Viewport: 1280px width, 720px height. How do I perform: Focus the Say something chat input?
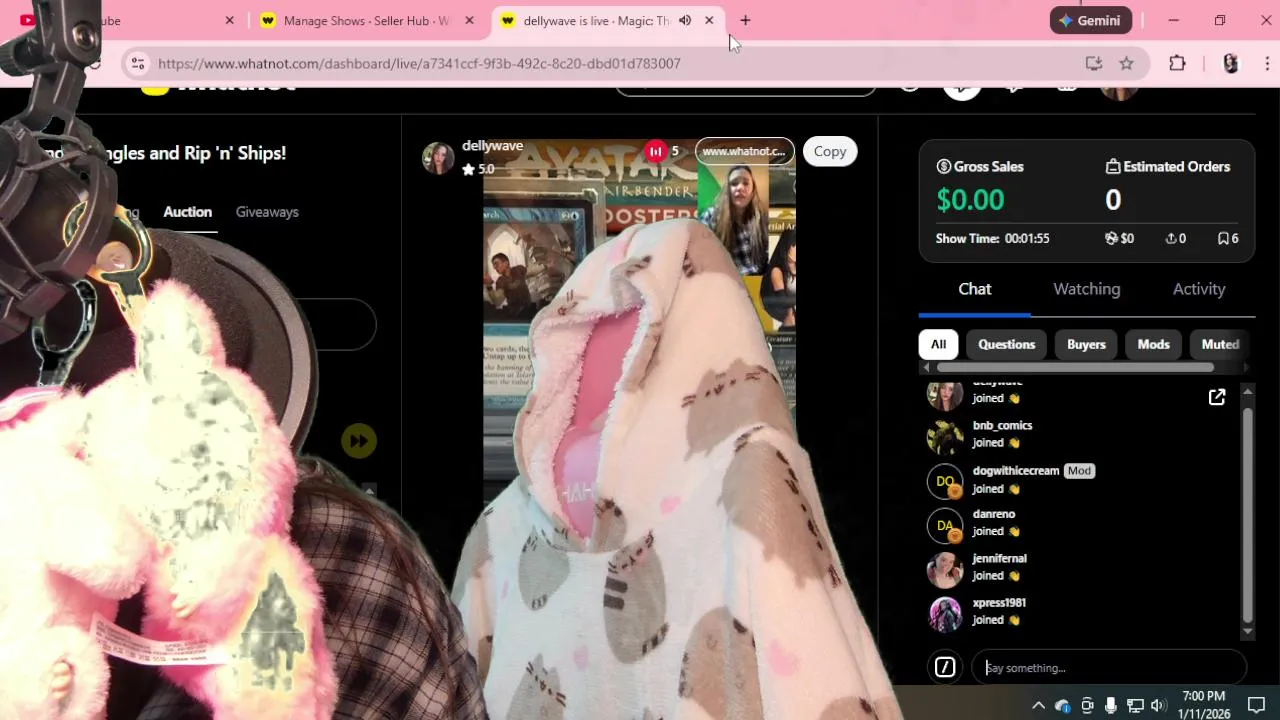pos(1109,667)
